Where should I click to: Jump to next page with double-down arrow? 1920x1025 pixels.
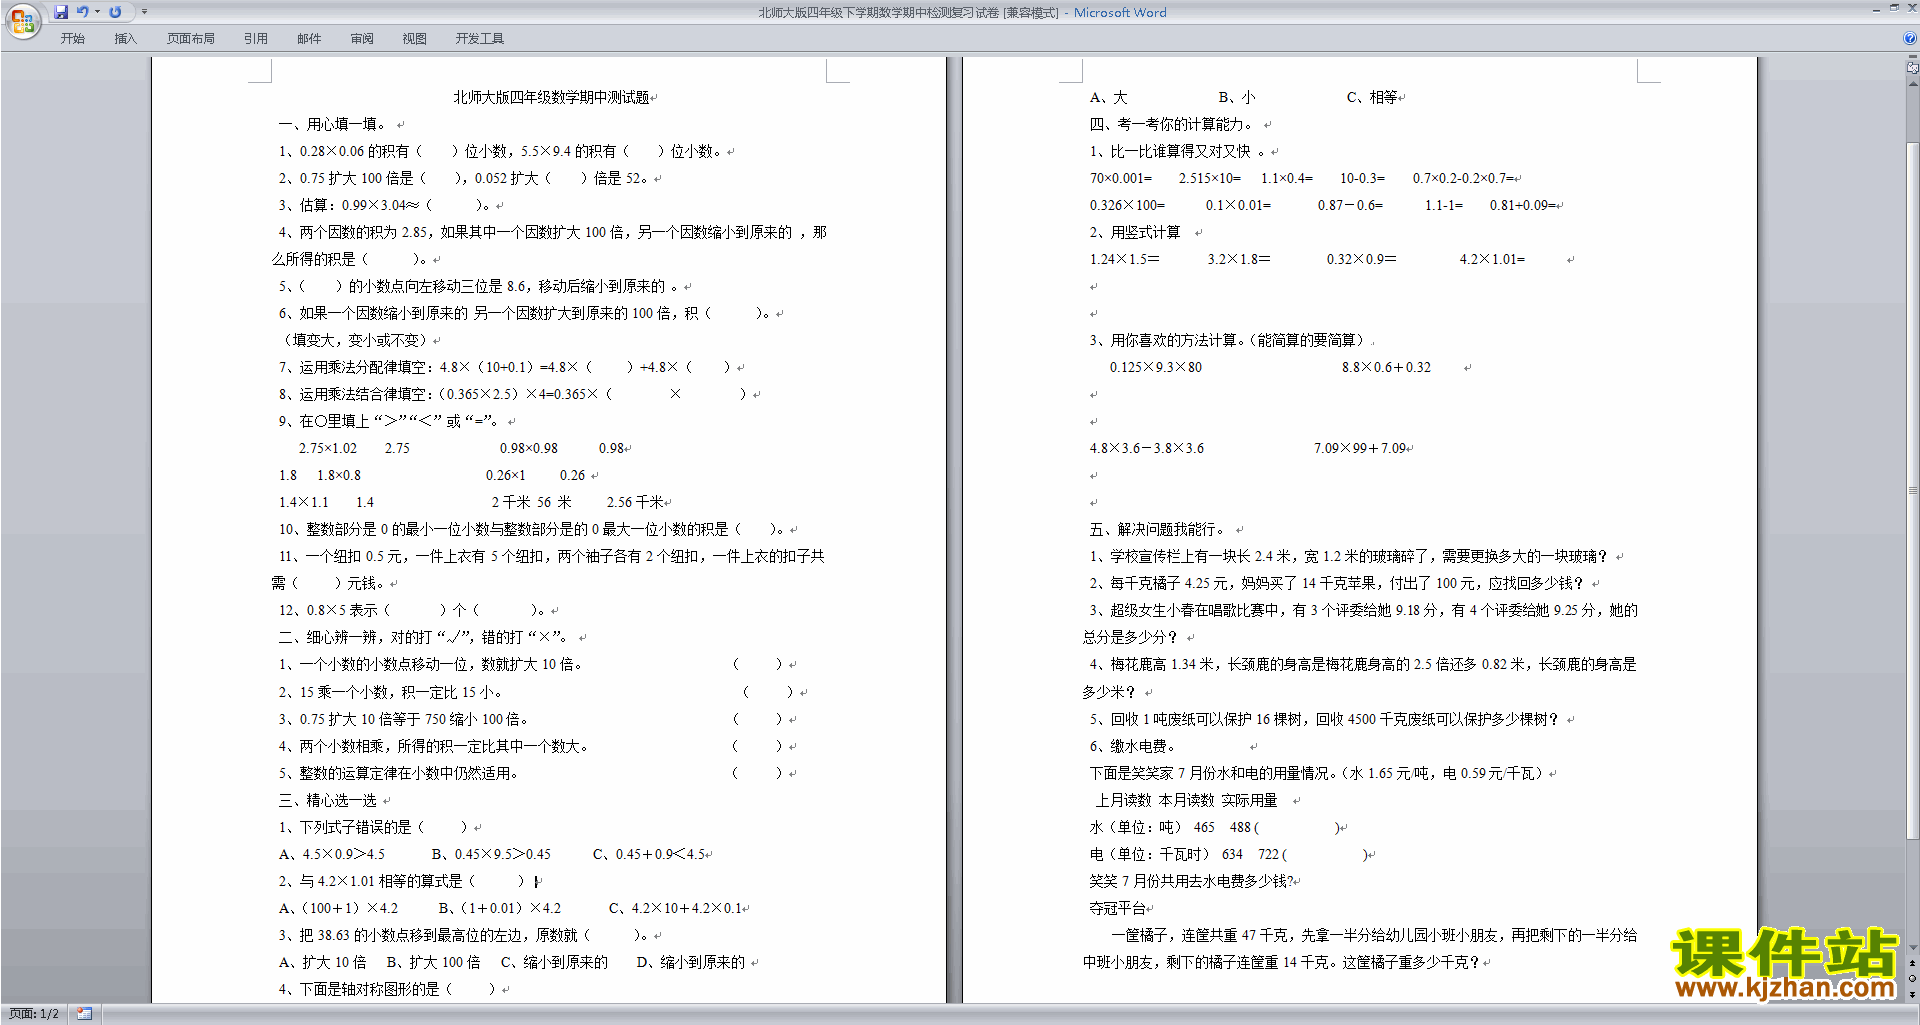[1912, 994]
